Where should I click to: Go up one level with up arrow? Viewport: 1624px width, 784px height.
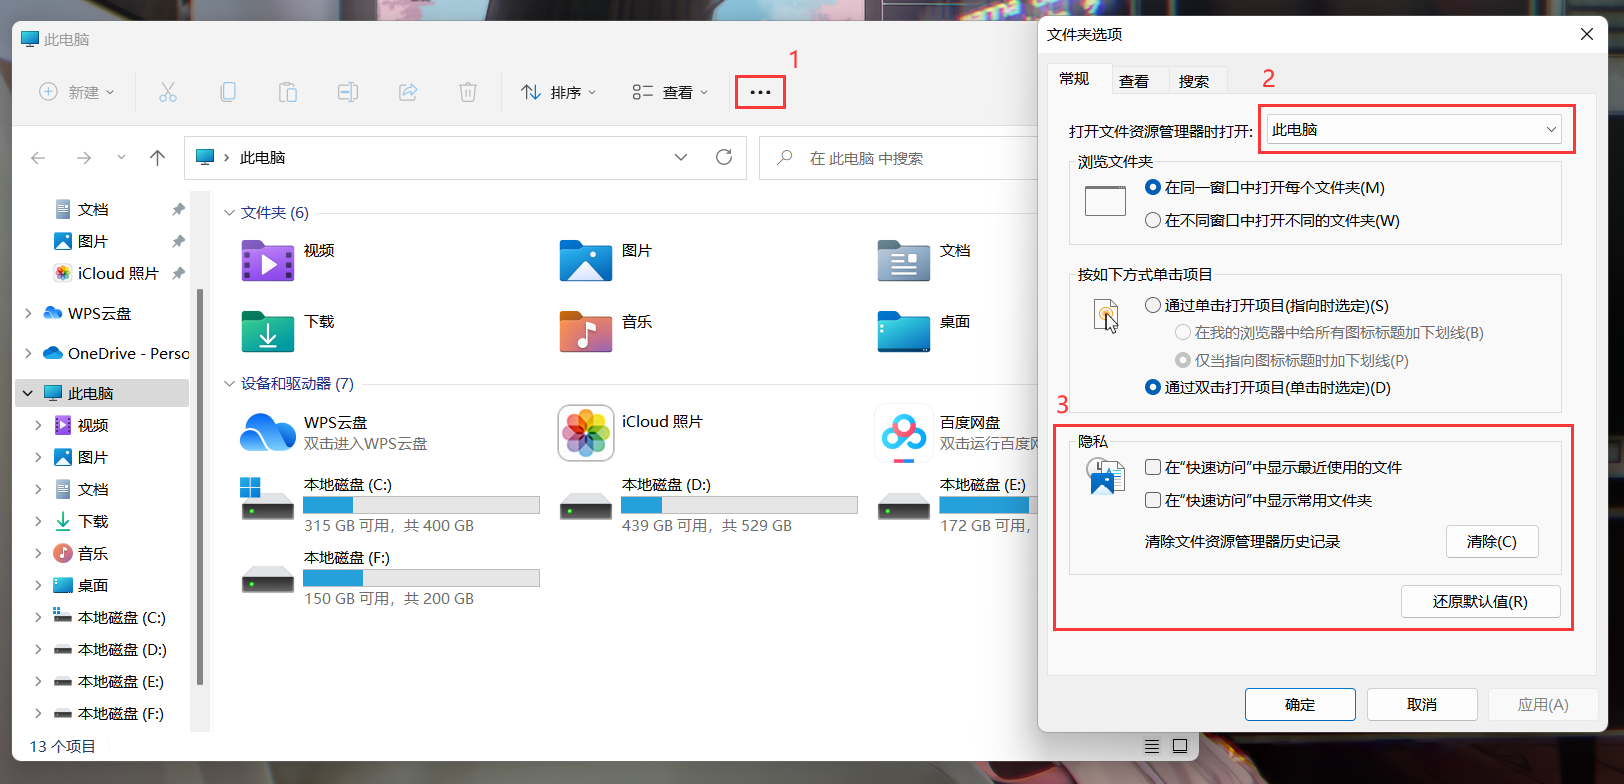pyautogui.click(x=157, y=158)
